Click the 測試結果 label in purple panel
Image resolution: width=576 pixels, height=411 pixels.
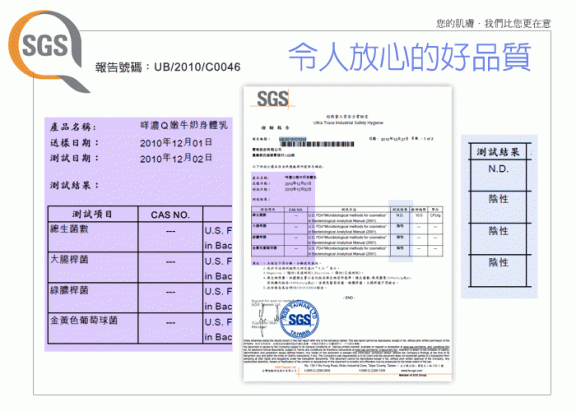pyautogui.click(x=74, y=185)
